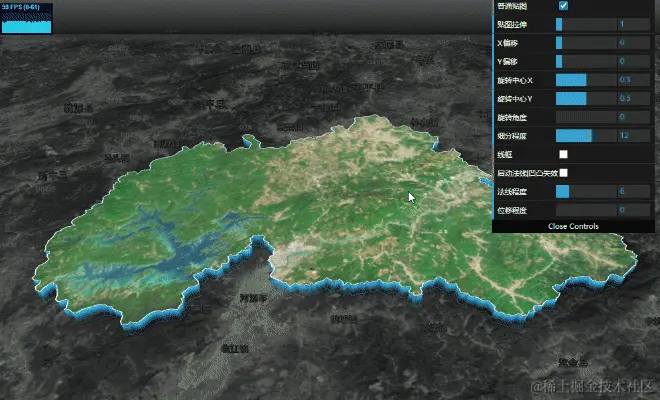Adjust the 贴图拉伸 slider bar
Viewport: 660px width, 400px height.
click(586, 24)
